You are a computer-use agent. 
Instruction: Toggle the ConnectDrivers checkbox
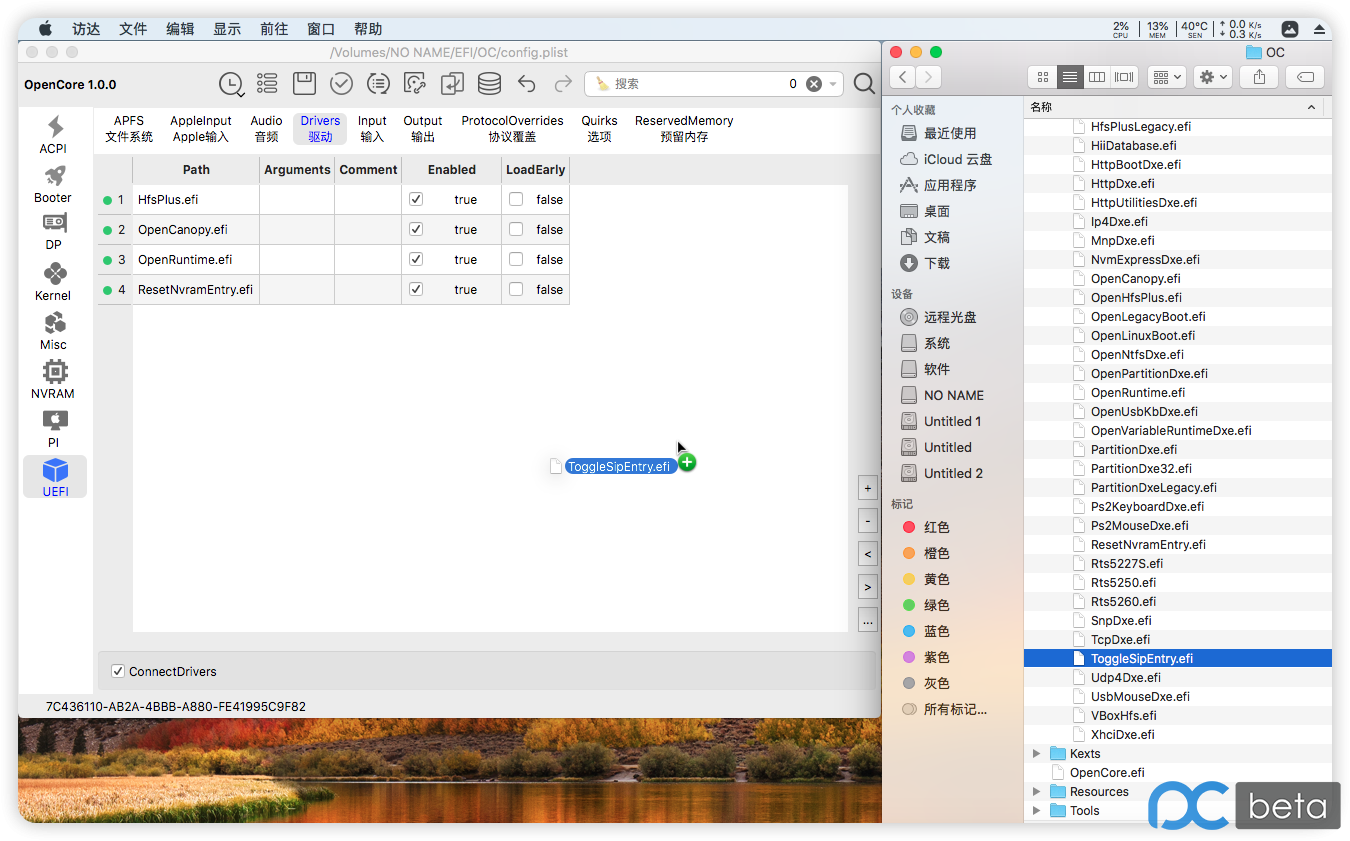point(118,671)
